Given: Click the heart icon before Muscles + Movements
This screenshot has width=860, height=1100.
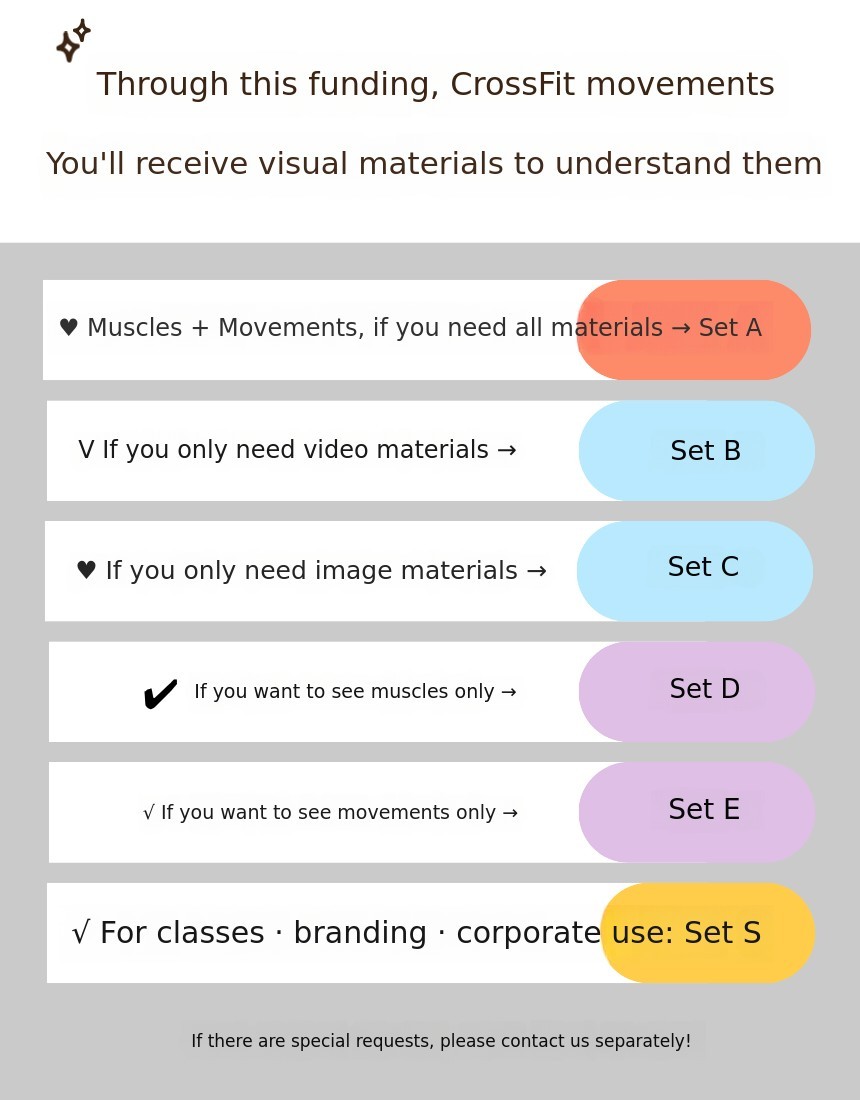Looking at the screenshot, I should (x=68, y=328).
